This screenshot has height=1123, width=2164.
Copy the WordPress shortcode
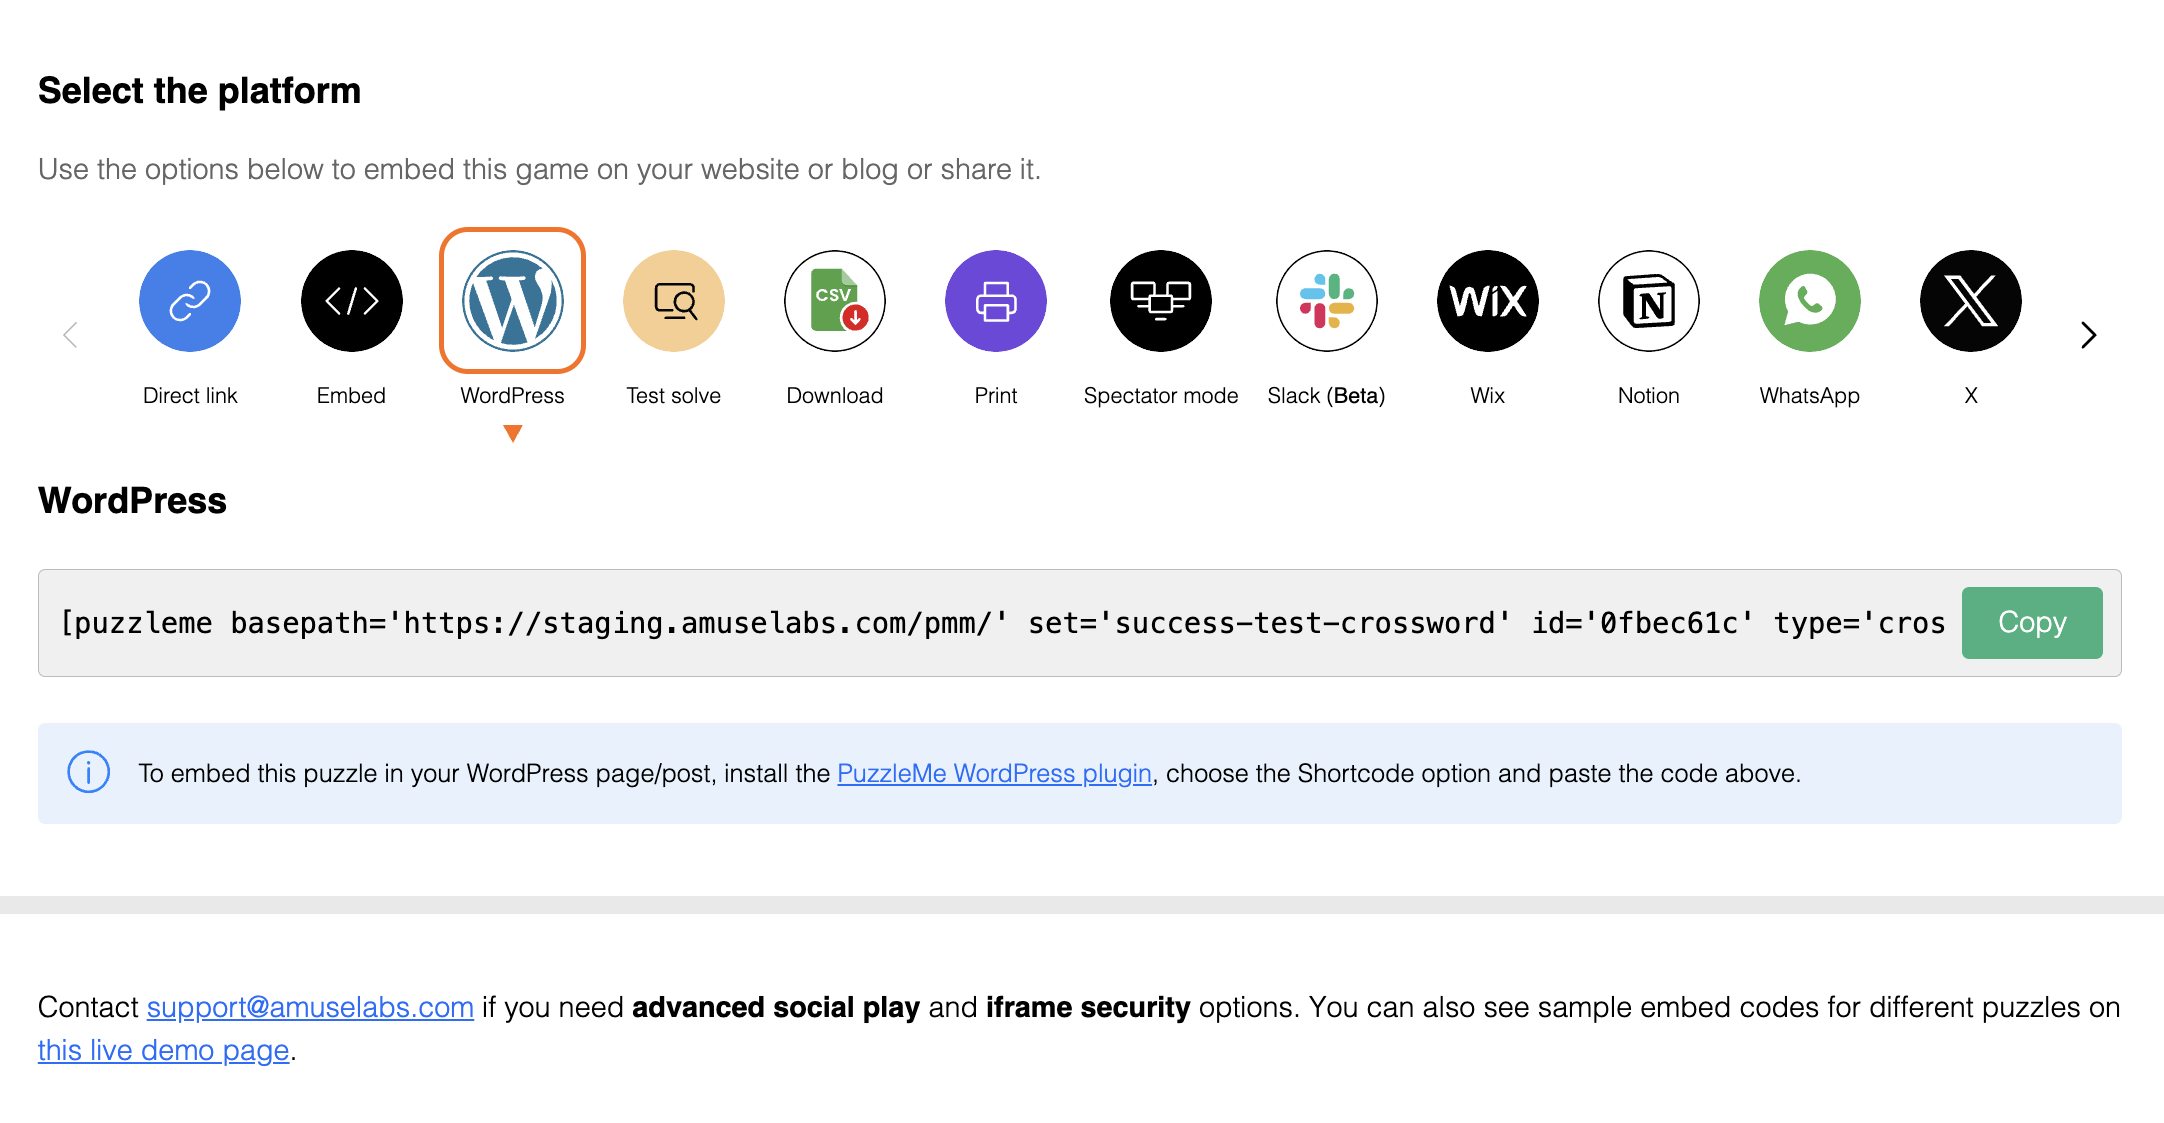2032,622
